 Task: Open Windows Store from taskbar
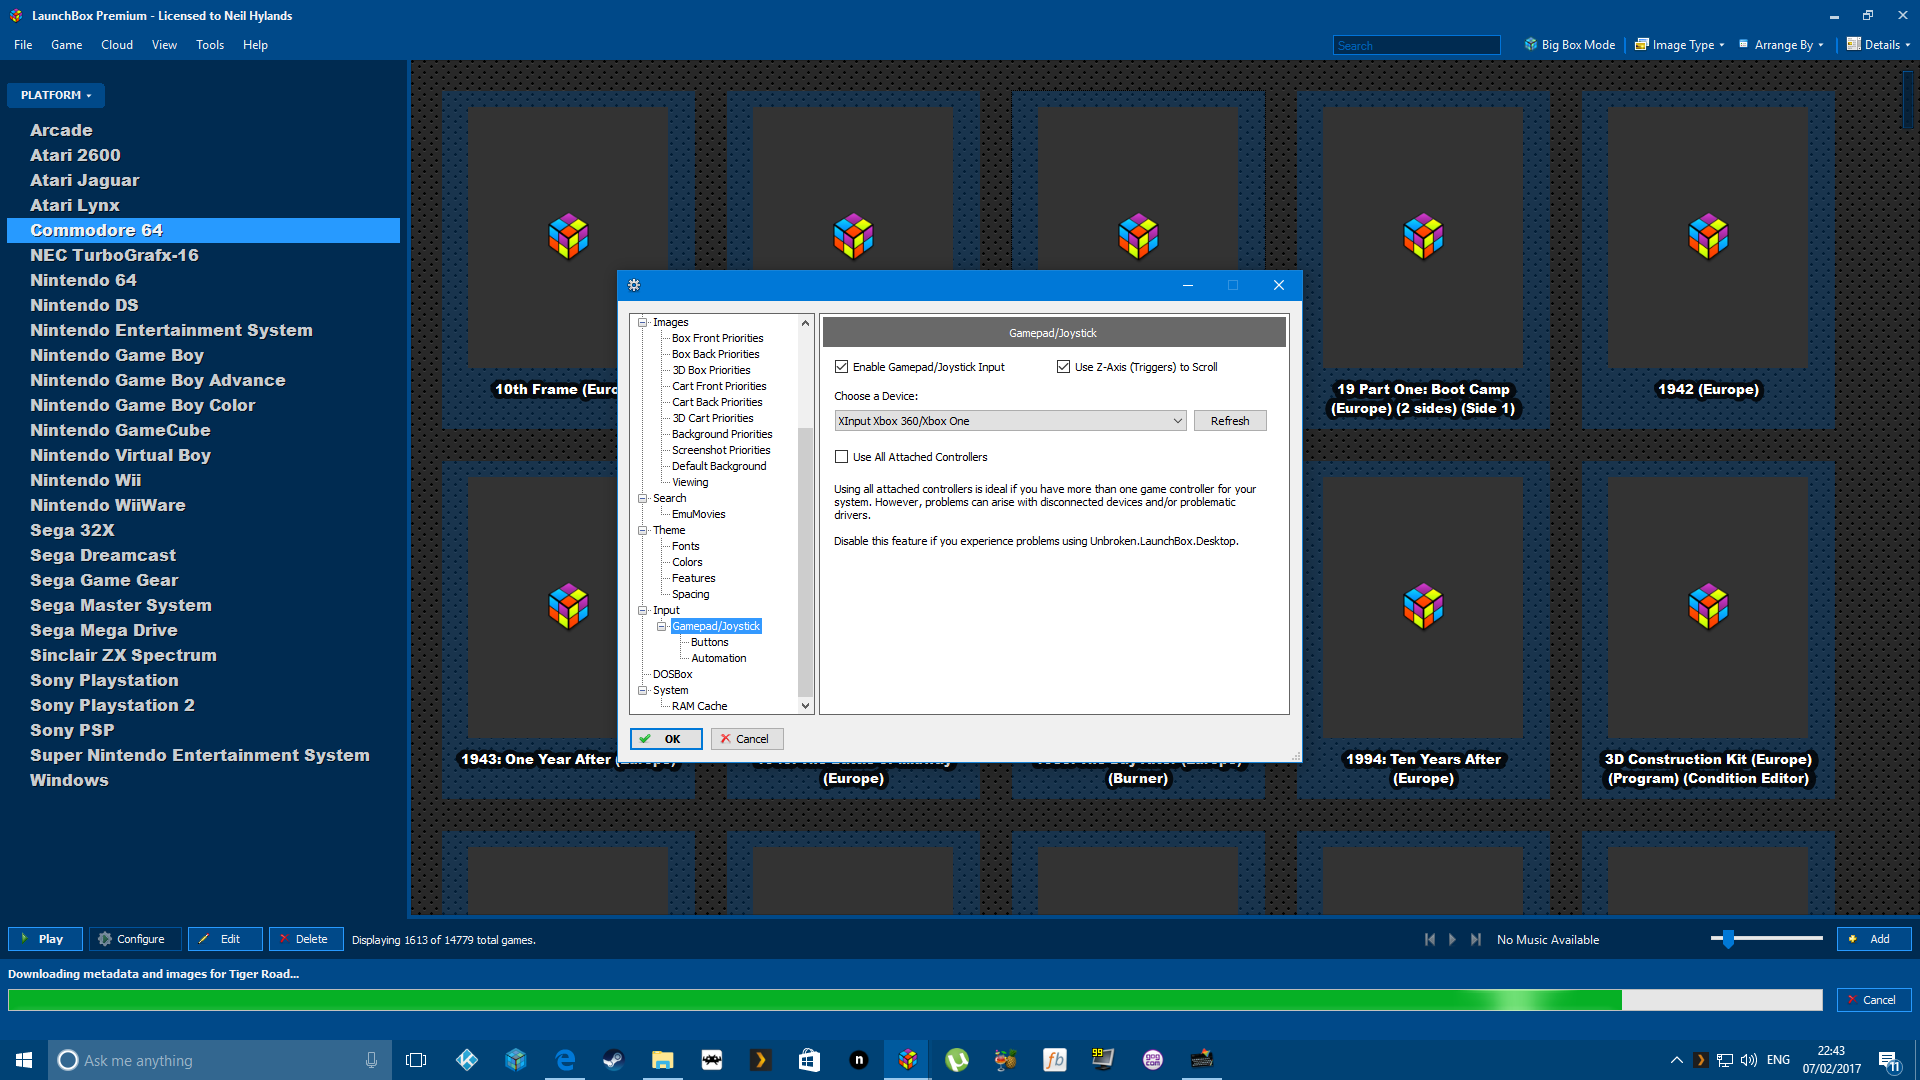[x=809, y=1060]
